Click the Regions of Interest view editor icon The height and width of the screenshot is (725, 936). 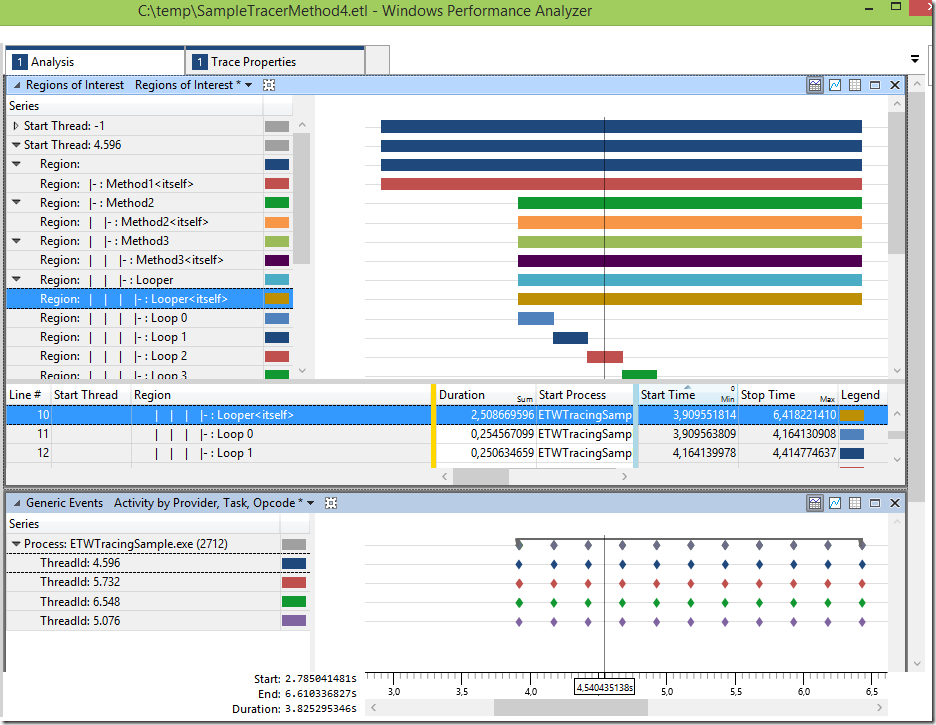[x=269, y=85]
